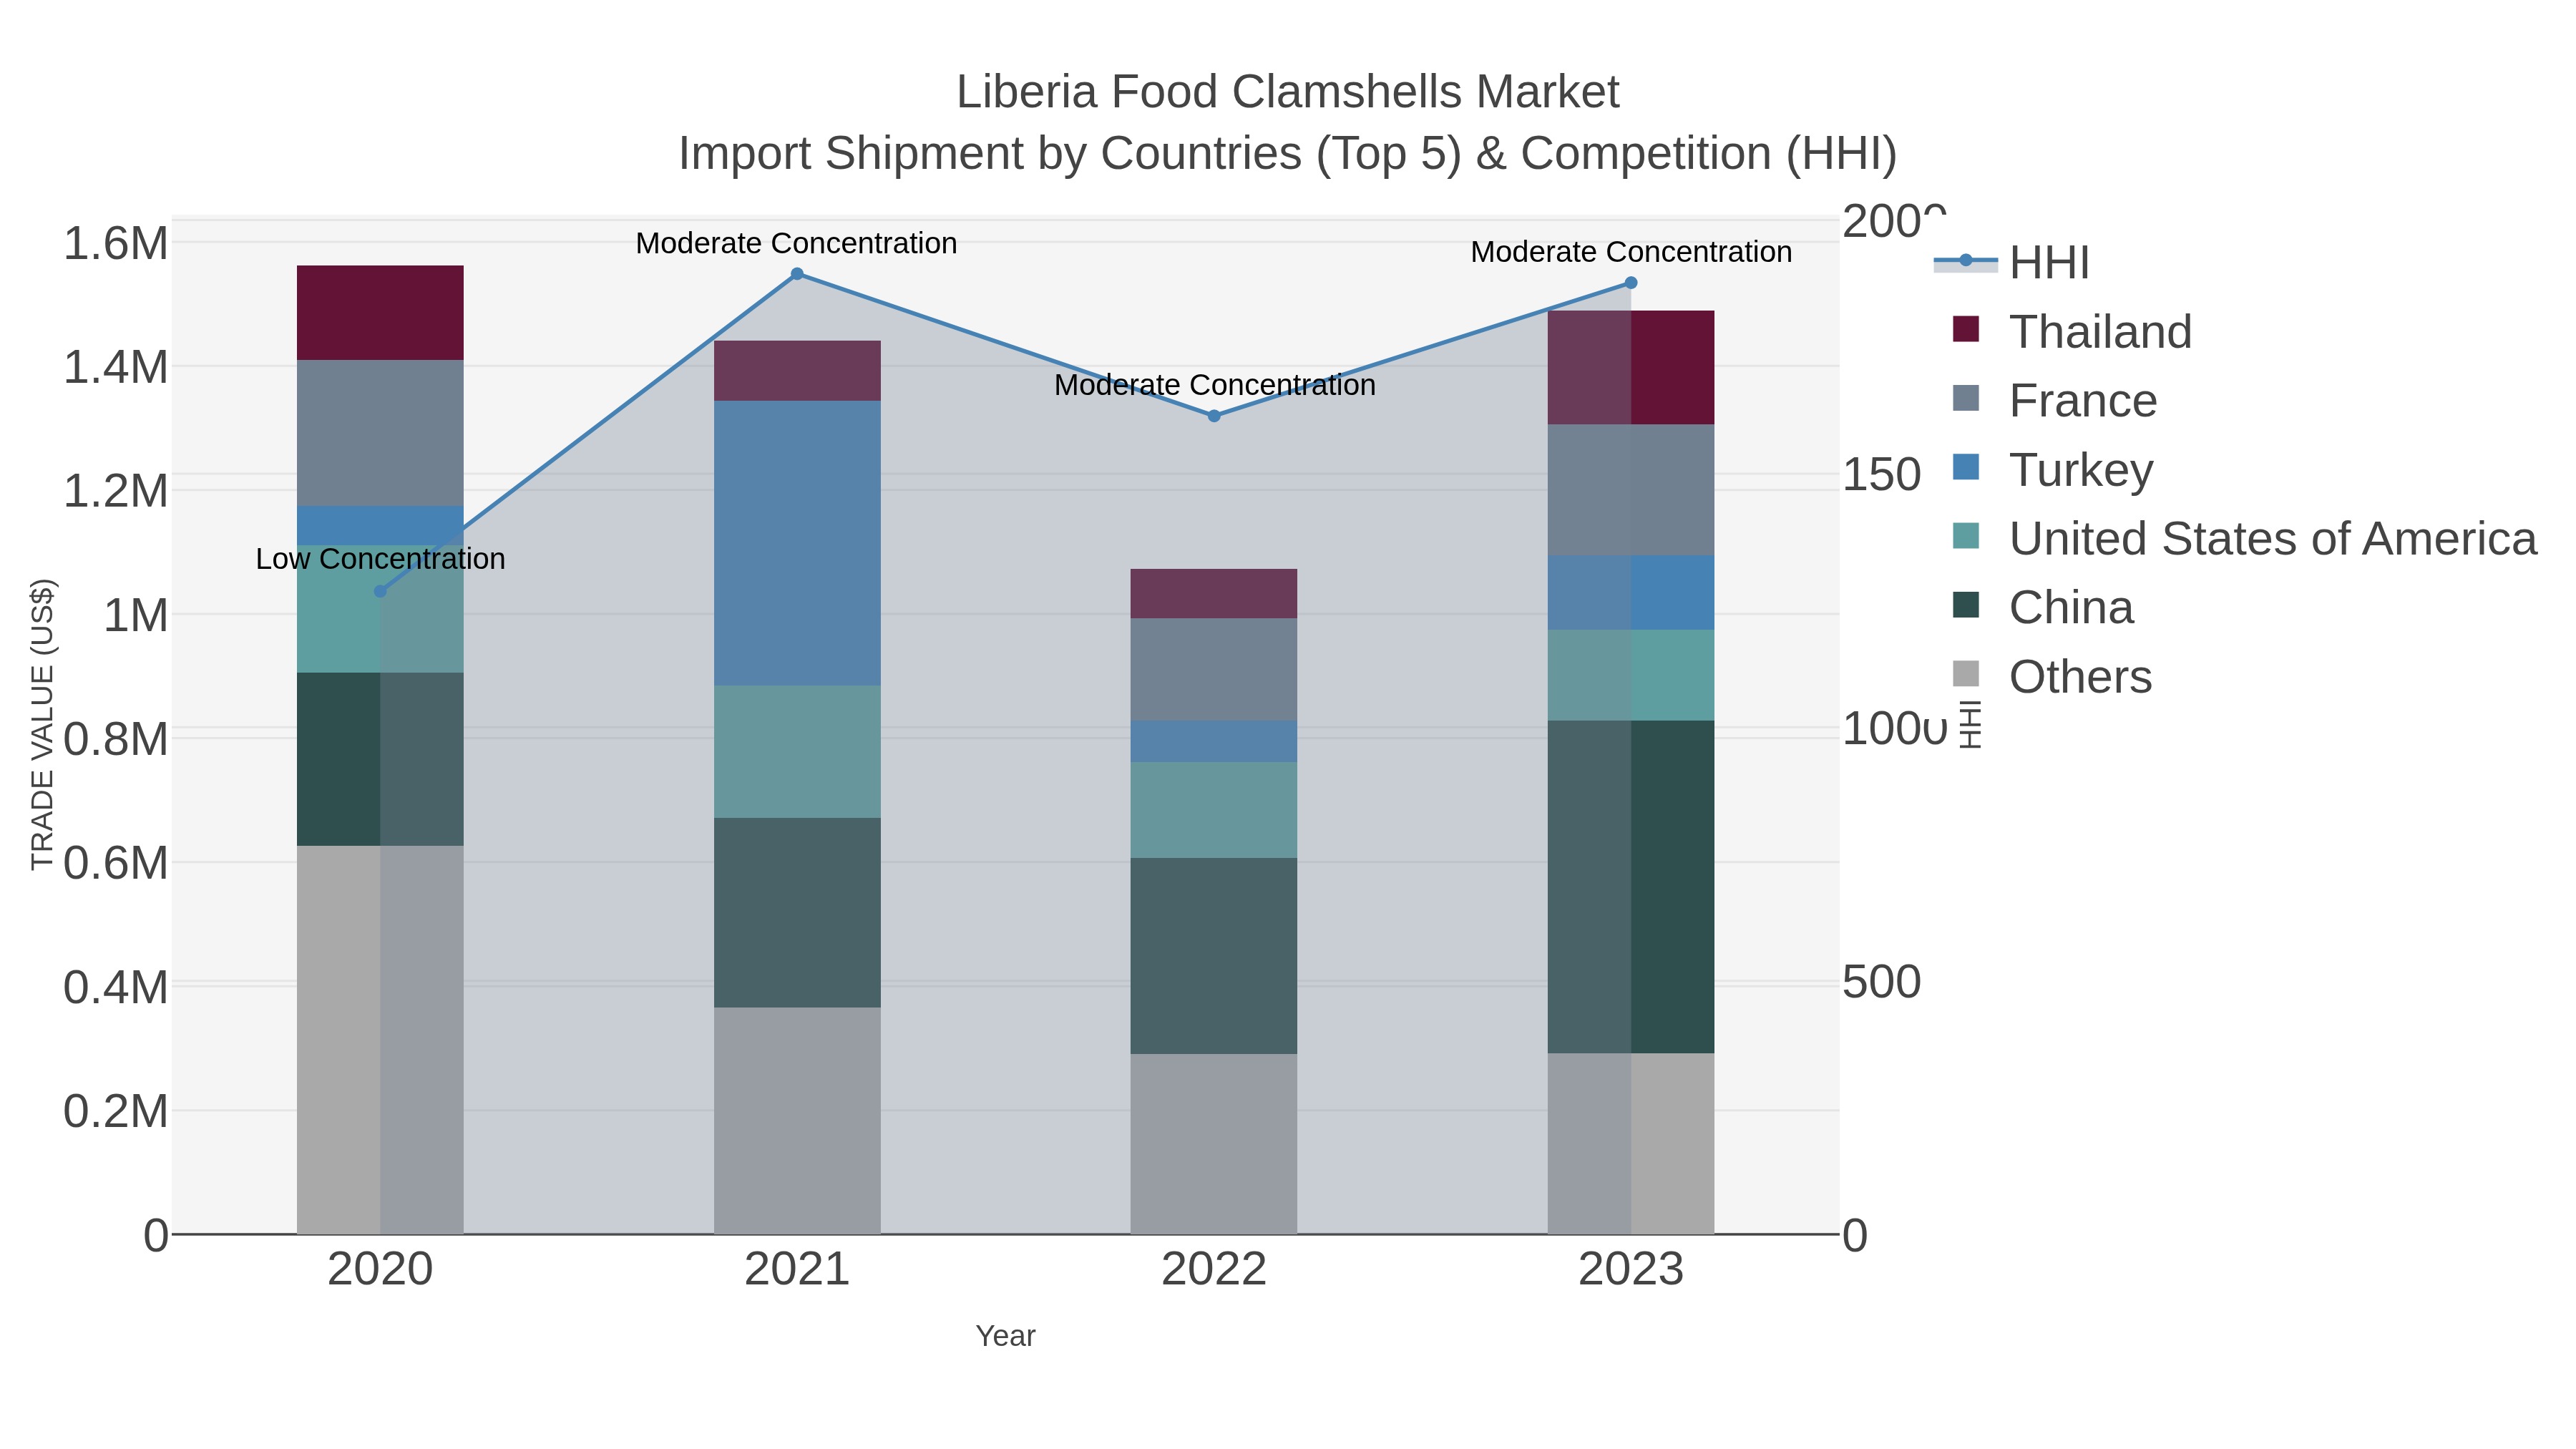Image resolution: width=2576 pixels, height=1449 pixels.
Task: Click the HHI data point for 2020
Action: tap(380, 591)
